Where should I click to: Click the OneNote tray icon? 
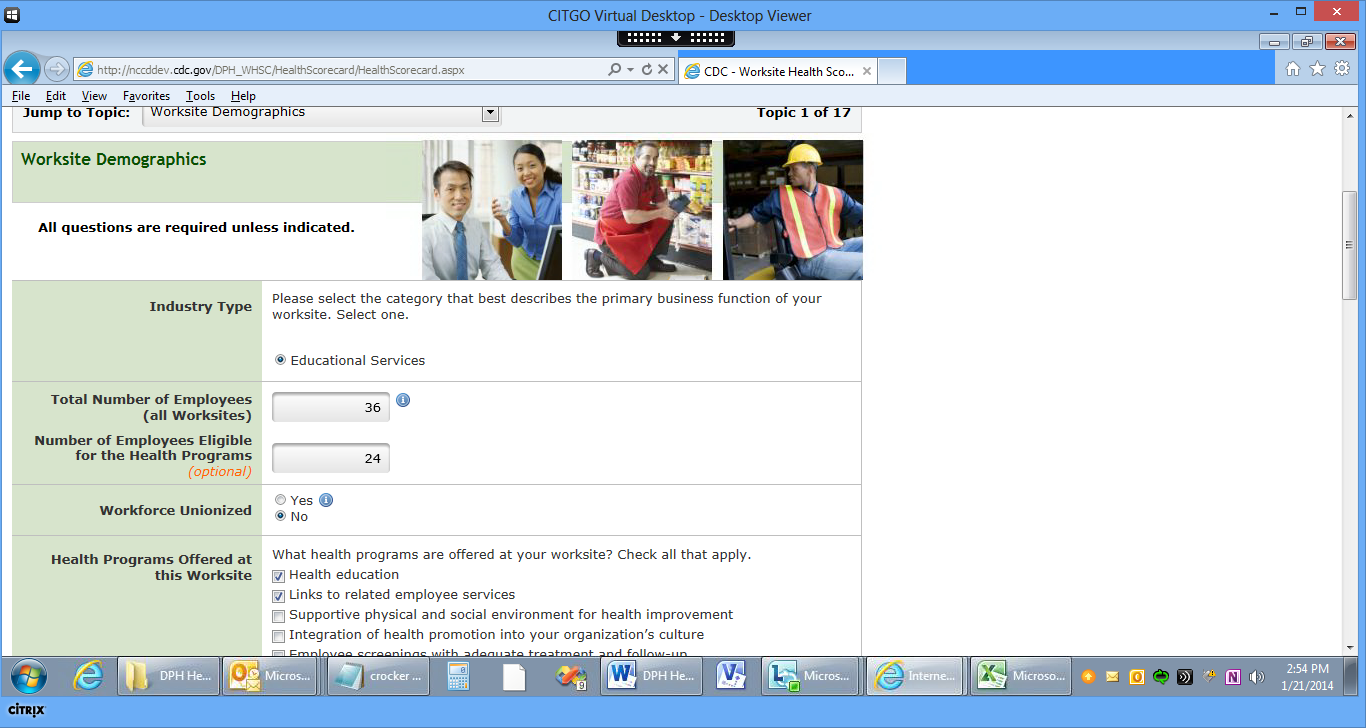coord(1233,677)
